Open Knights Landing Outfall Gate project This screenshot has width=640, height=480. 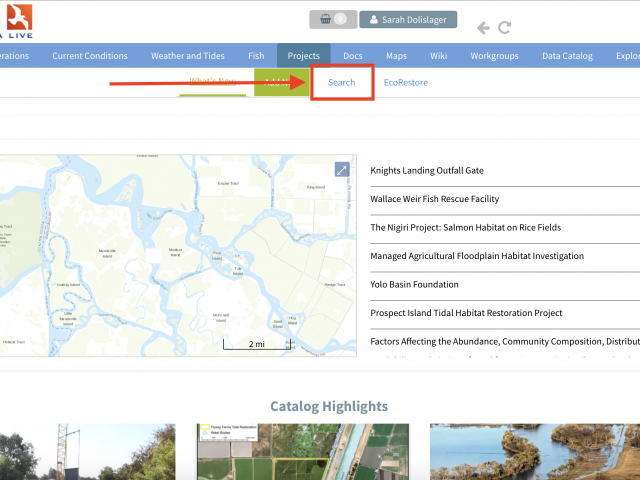pos(426,170)
